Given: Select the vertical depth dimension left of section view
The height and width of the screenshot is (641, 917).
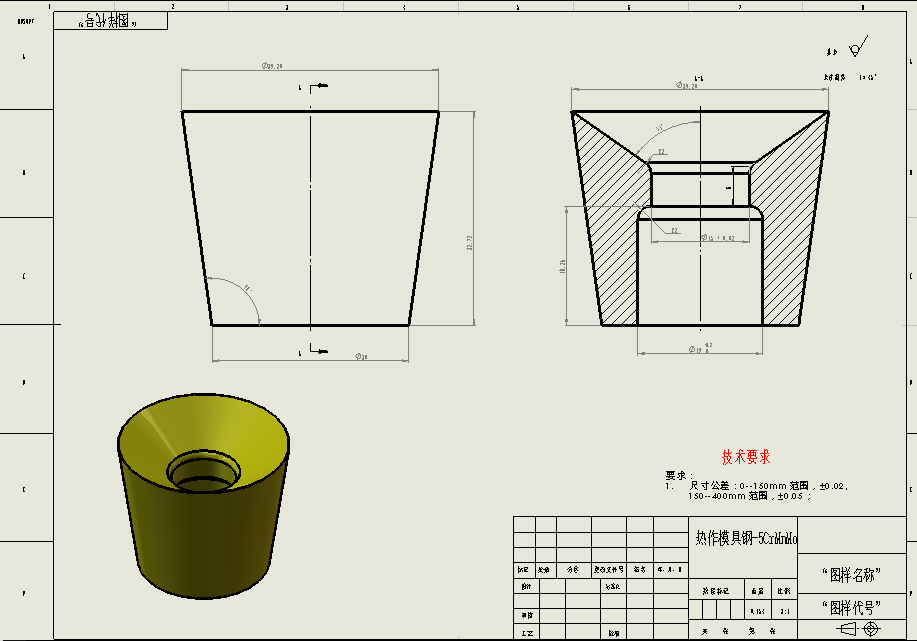Looking at the screenshot, I should tap(563, 267).
